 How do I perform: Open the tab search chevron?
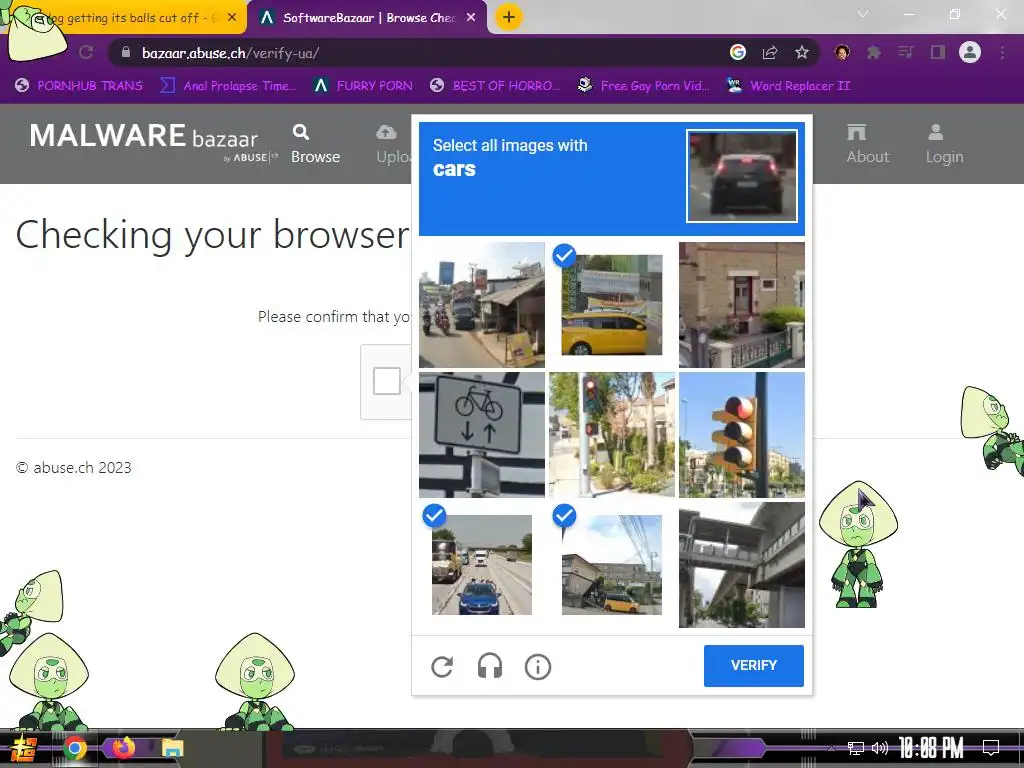point(863,14)
